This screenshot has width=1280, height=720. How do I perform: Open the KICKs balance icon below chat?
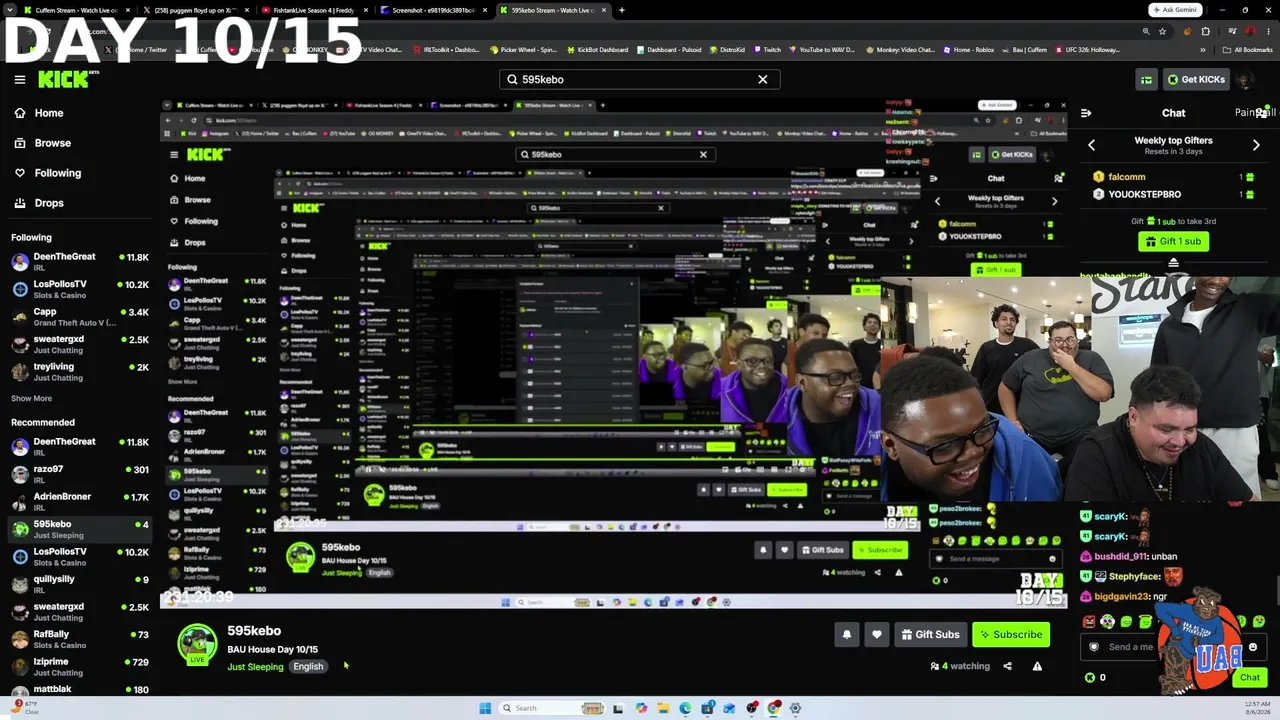pyautogui.click(x=1090, y=677)
